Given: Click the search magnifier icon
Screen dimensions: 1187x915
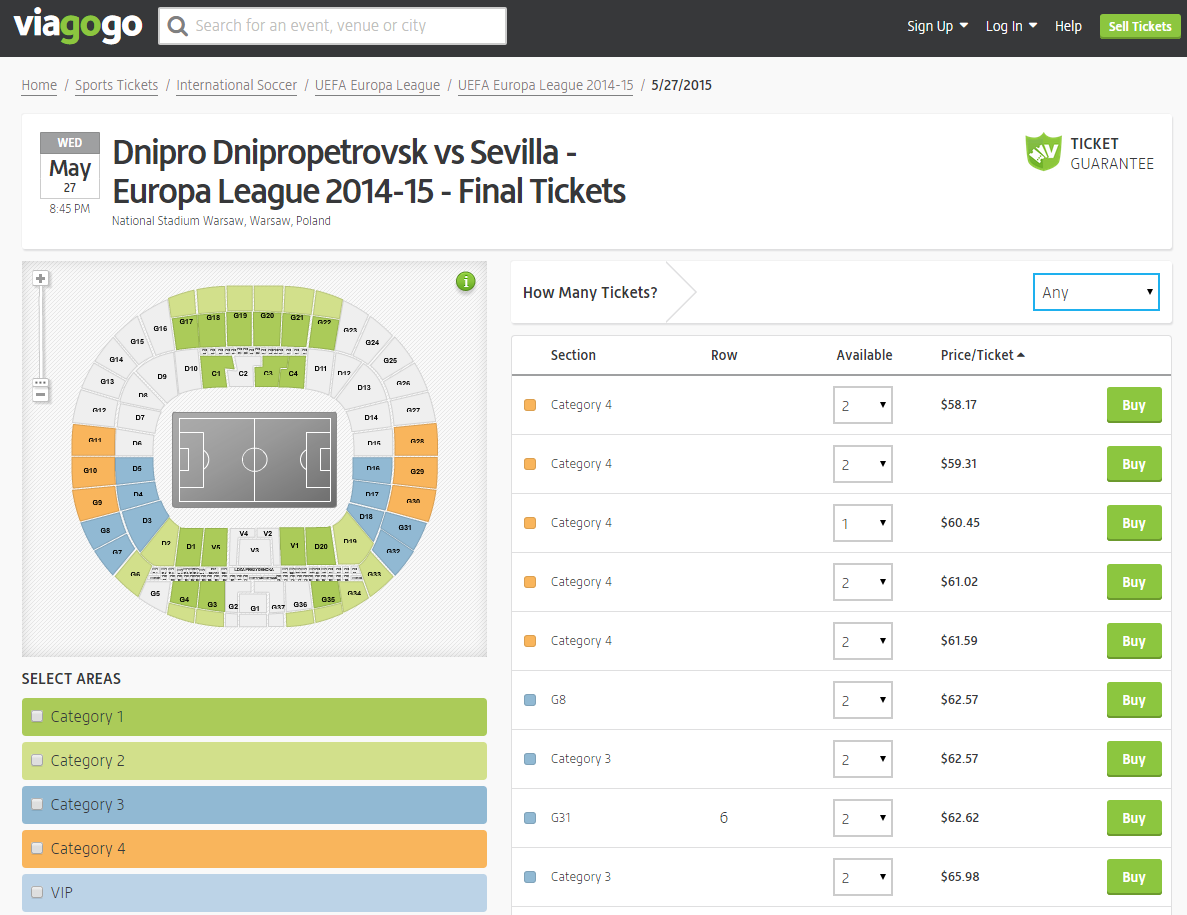Looking at the screenshot, I should pos(178,26).
